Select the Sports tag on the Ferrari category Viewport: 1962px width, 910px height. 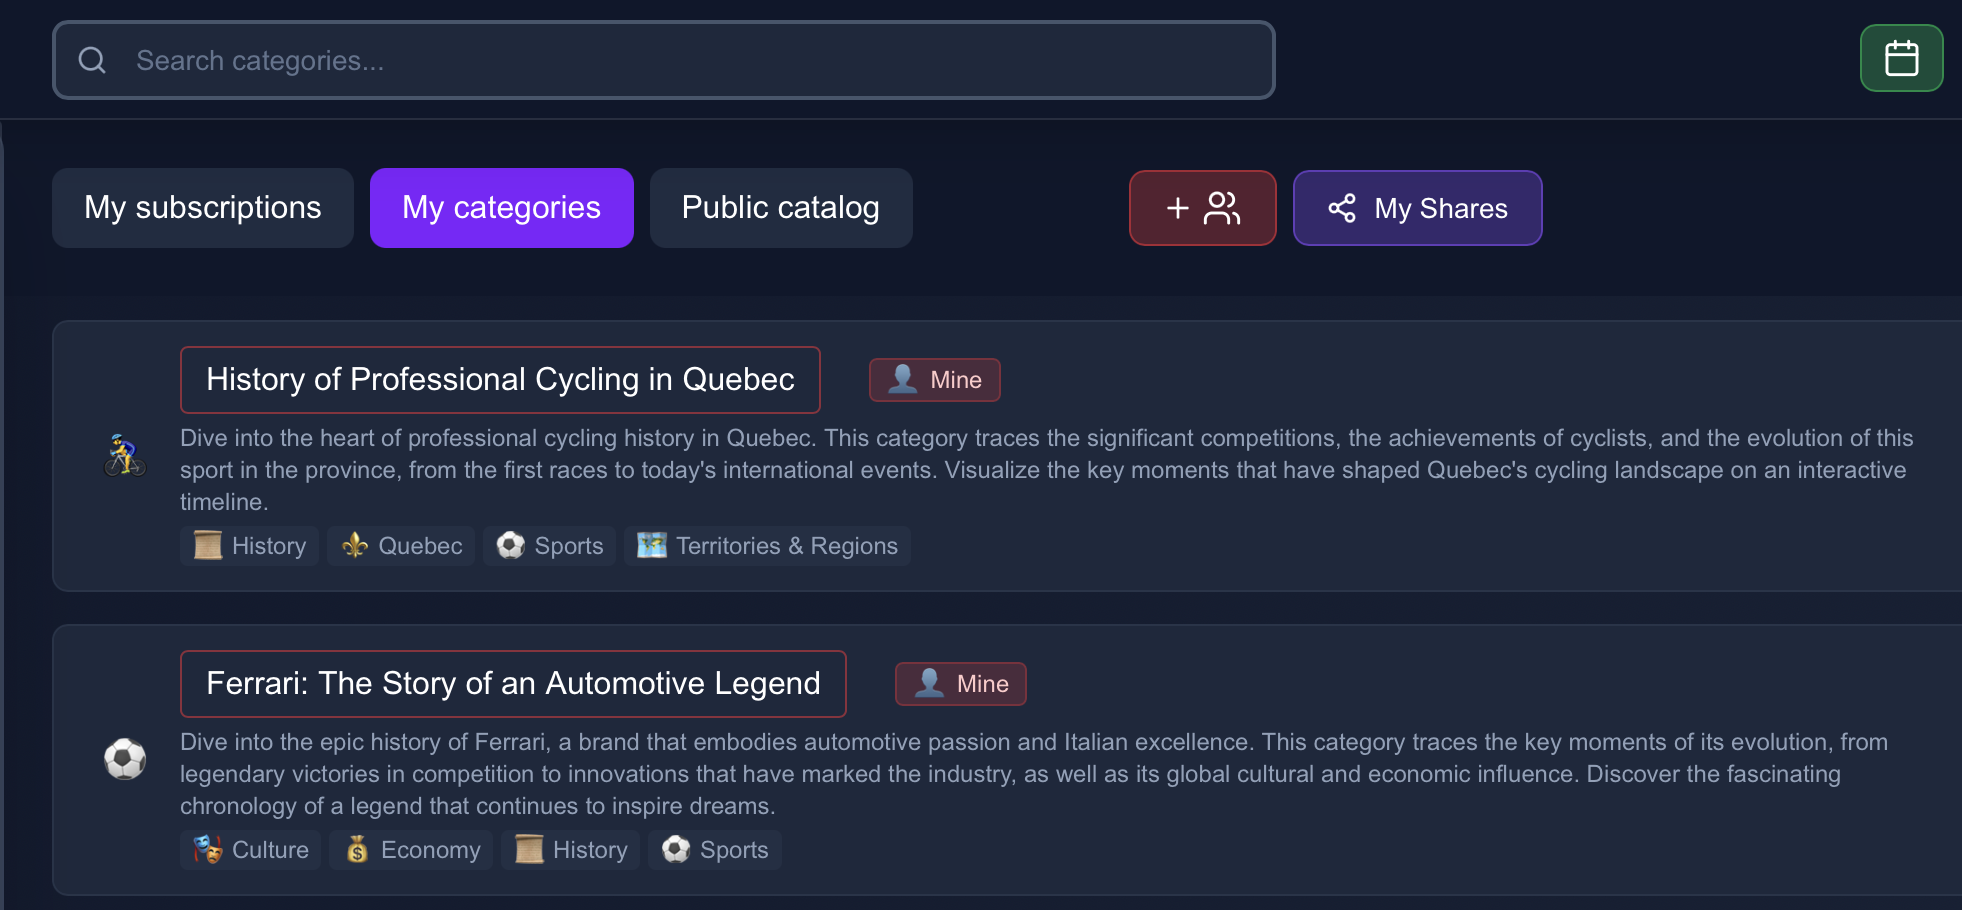(715, 850)
